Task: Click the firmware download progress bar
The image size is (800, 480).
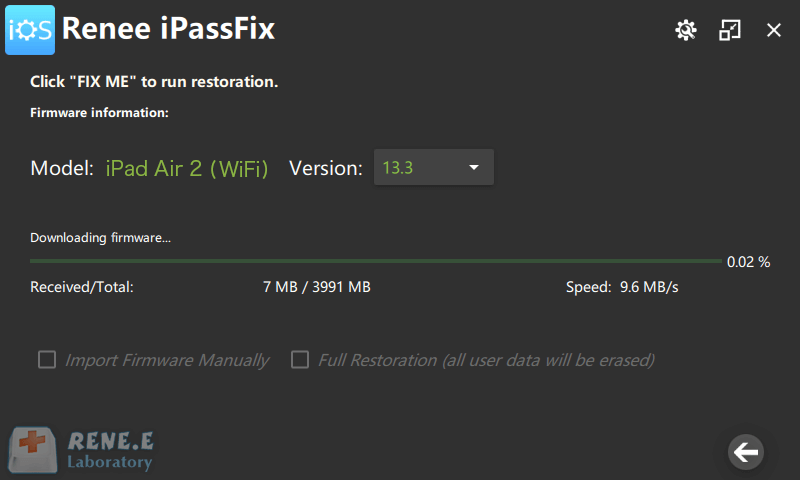Action: (375, 261)
